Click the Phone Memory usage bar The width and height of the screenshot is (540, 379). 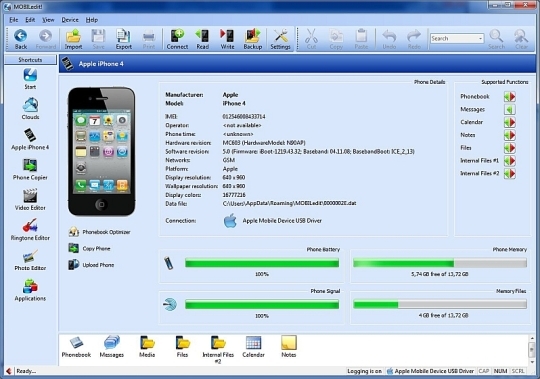(440, 263)
